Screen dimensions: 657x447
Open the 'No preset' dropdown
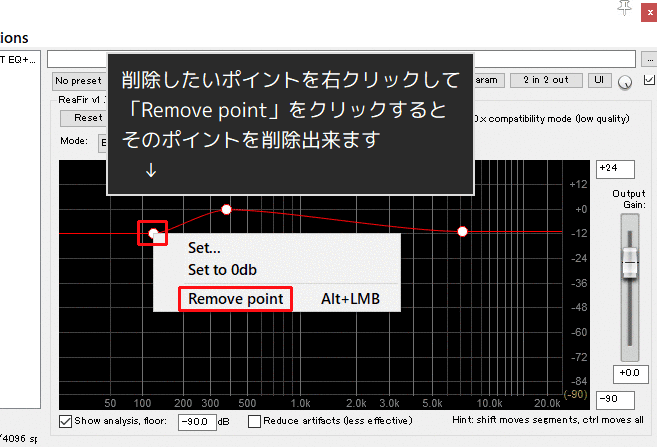pyautogui.click(x=78, y=80)
